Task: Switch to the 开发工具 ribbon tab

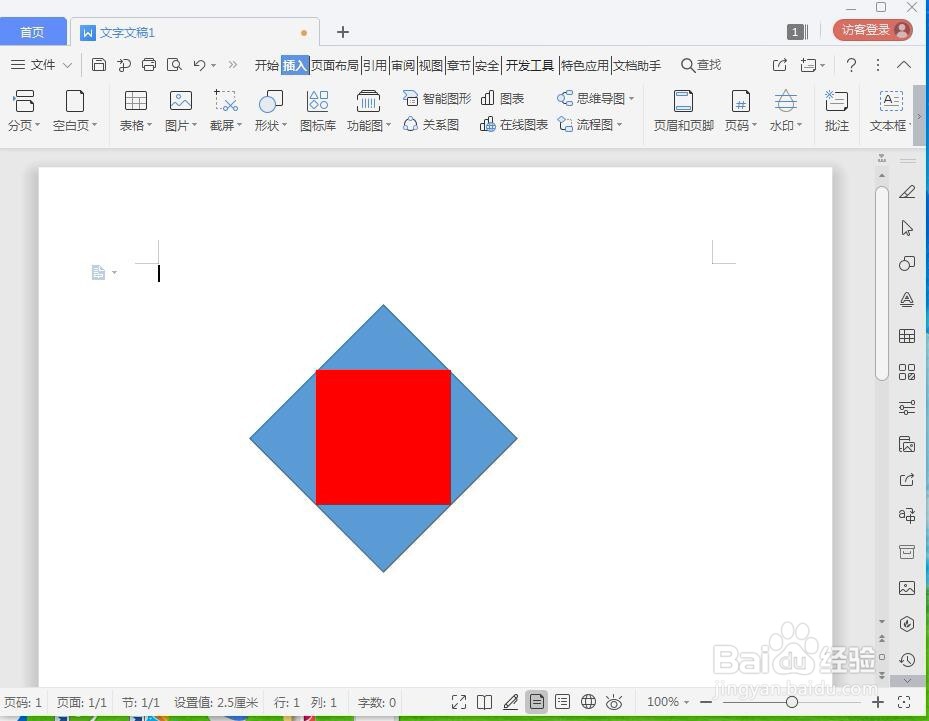Action: coord(530,65)
